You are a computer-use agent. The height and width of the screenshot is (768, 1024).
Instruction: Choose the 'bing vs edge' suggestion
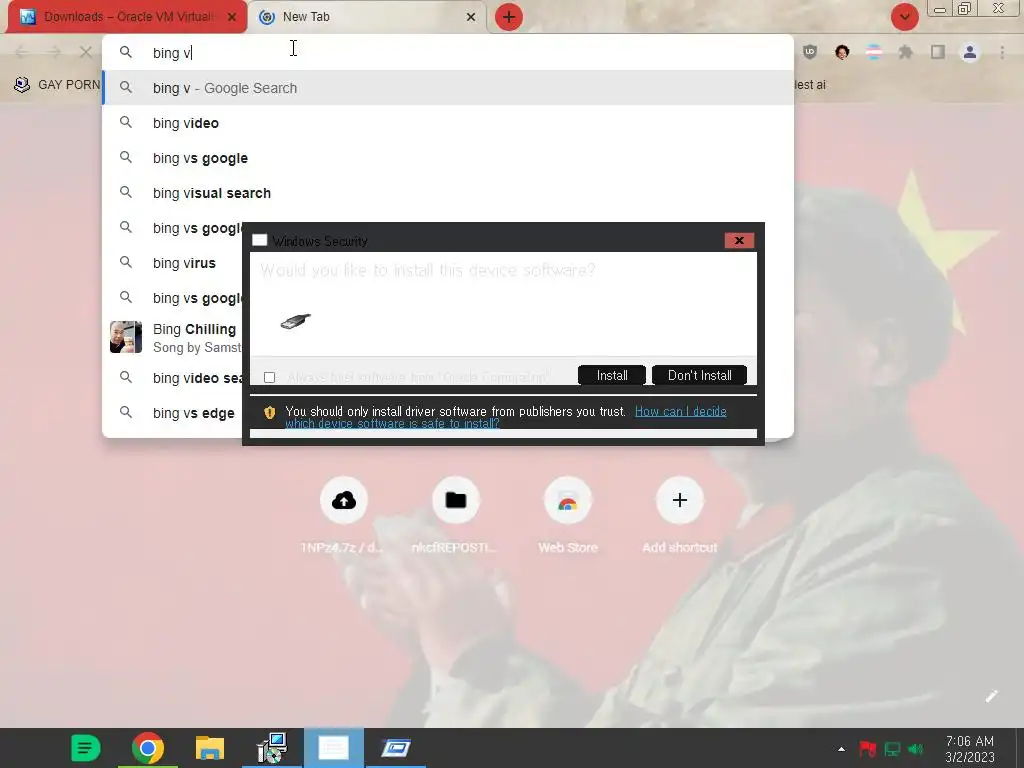(173, 413)
